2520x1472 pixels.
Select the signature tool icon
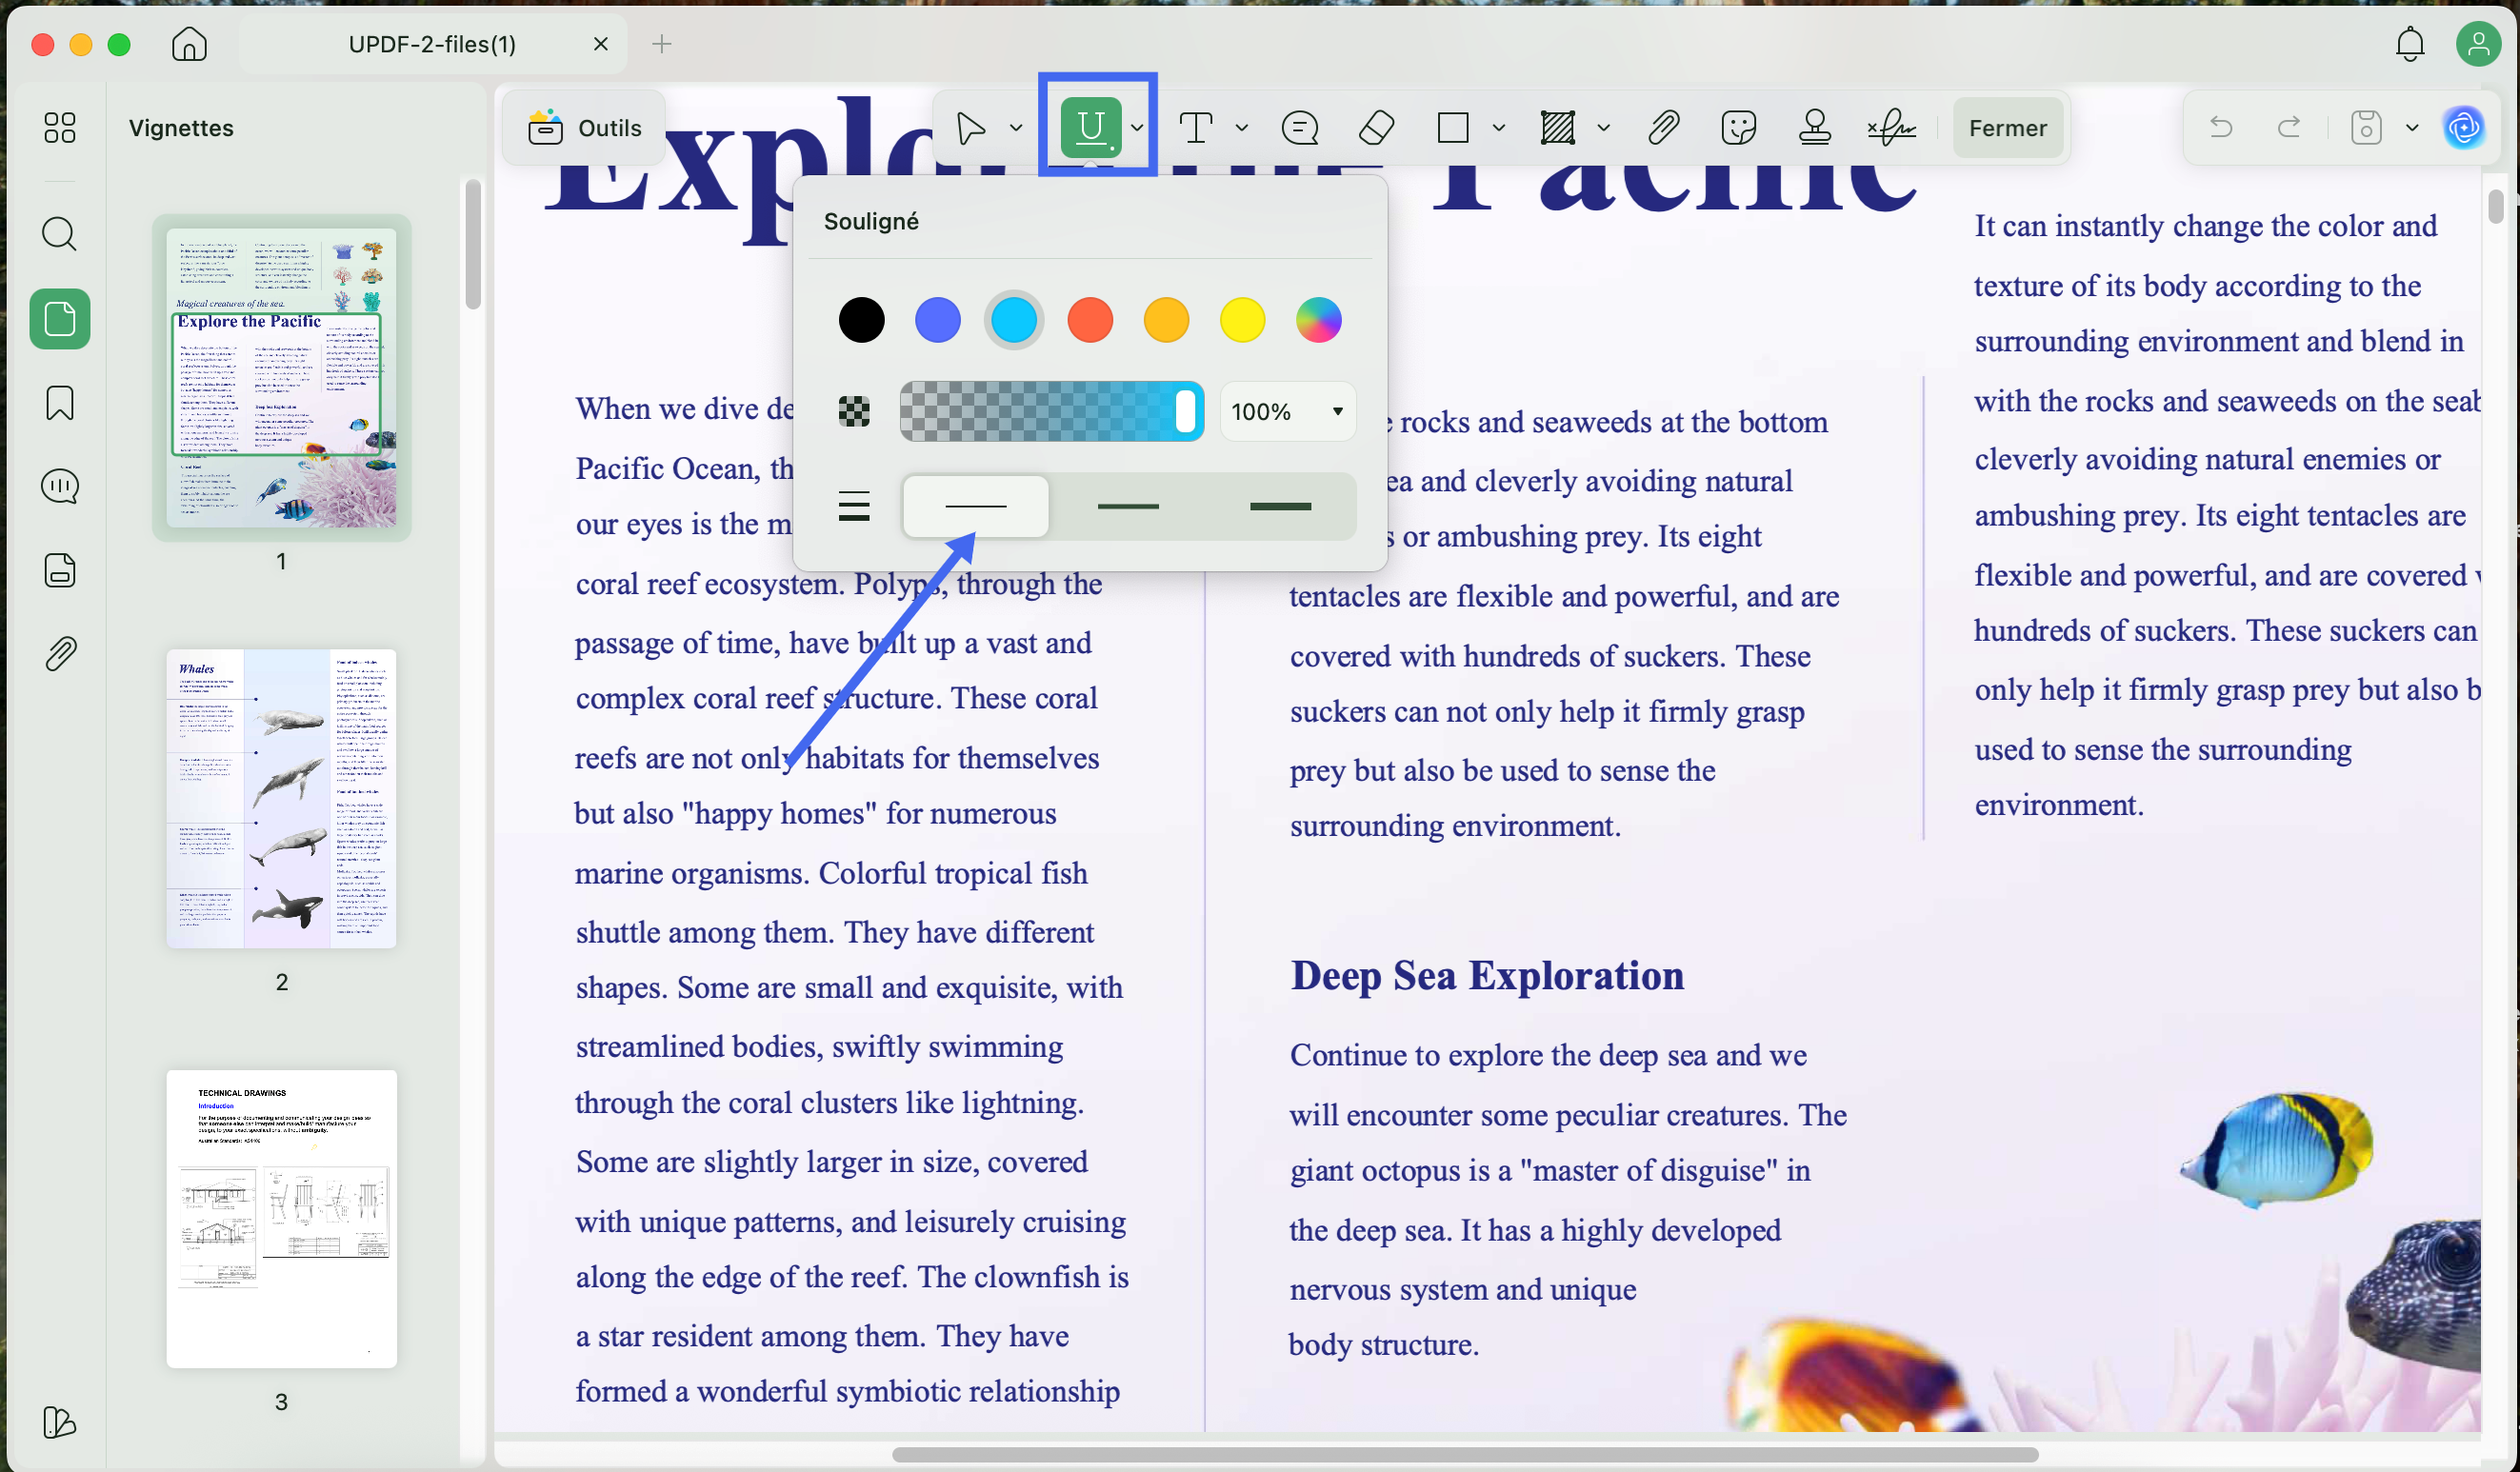point(1891,128)
